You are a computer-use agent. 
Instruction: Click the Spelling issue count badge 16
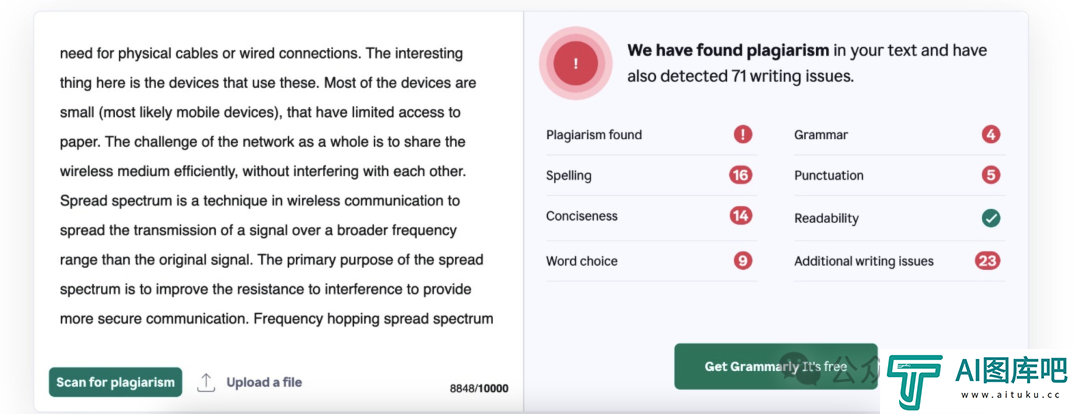click(740, 175)
